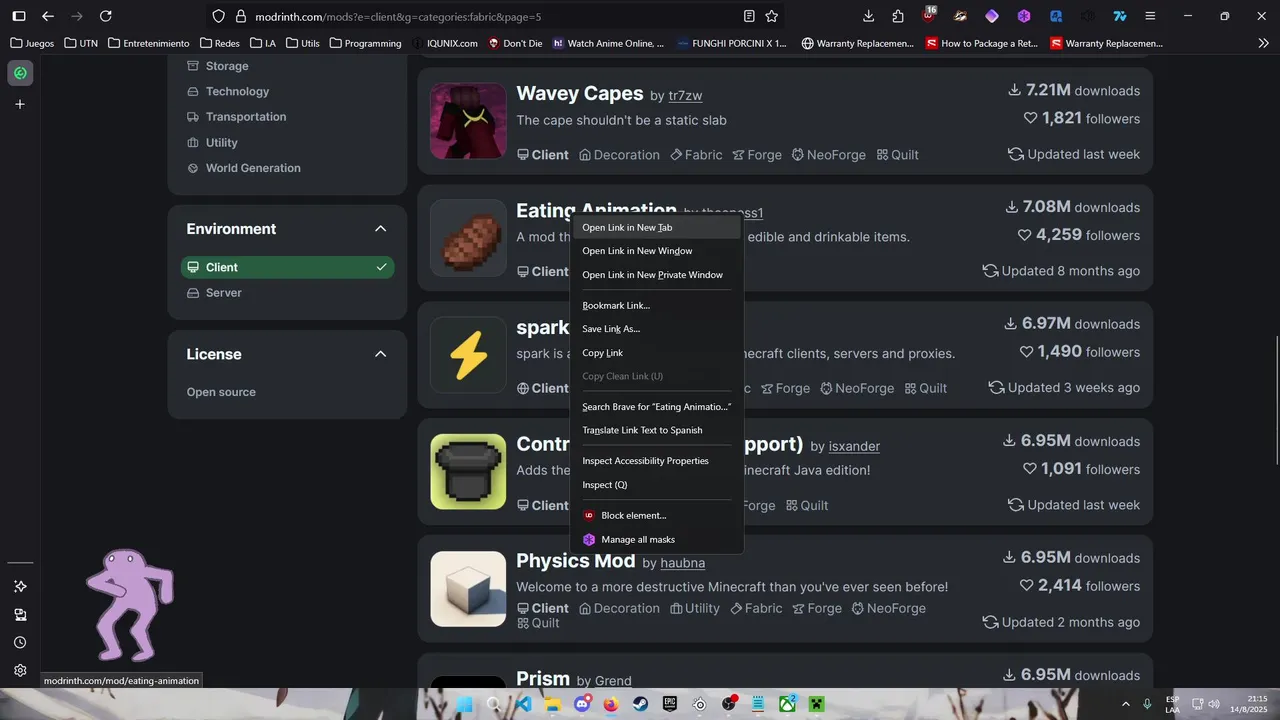1280x720 pixels.
Task: Reload the page
Action: [106, 16]
